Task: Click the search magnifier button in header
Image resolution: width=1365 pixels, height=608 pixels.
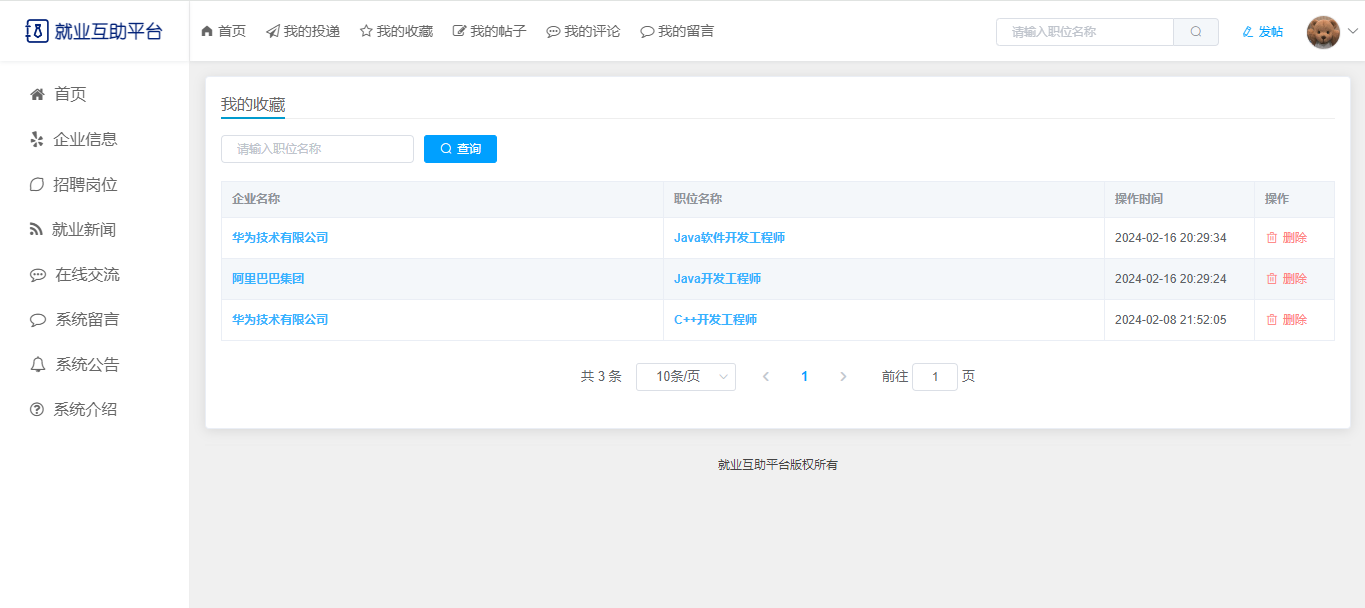Action: (1196, 32)
